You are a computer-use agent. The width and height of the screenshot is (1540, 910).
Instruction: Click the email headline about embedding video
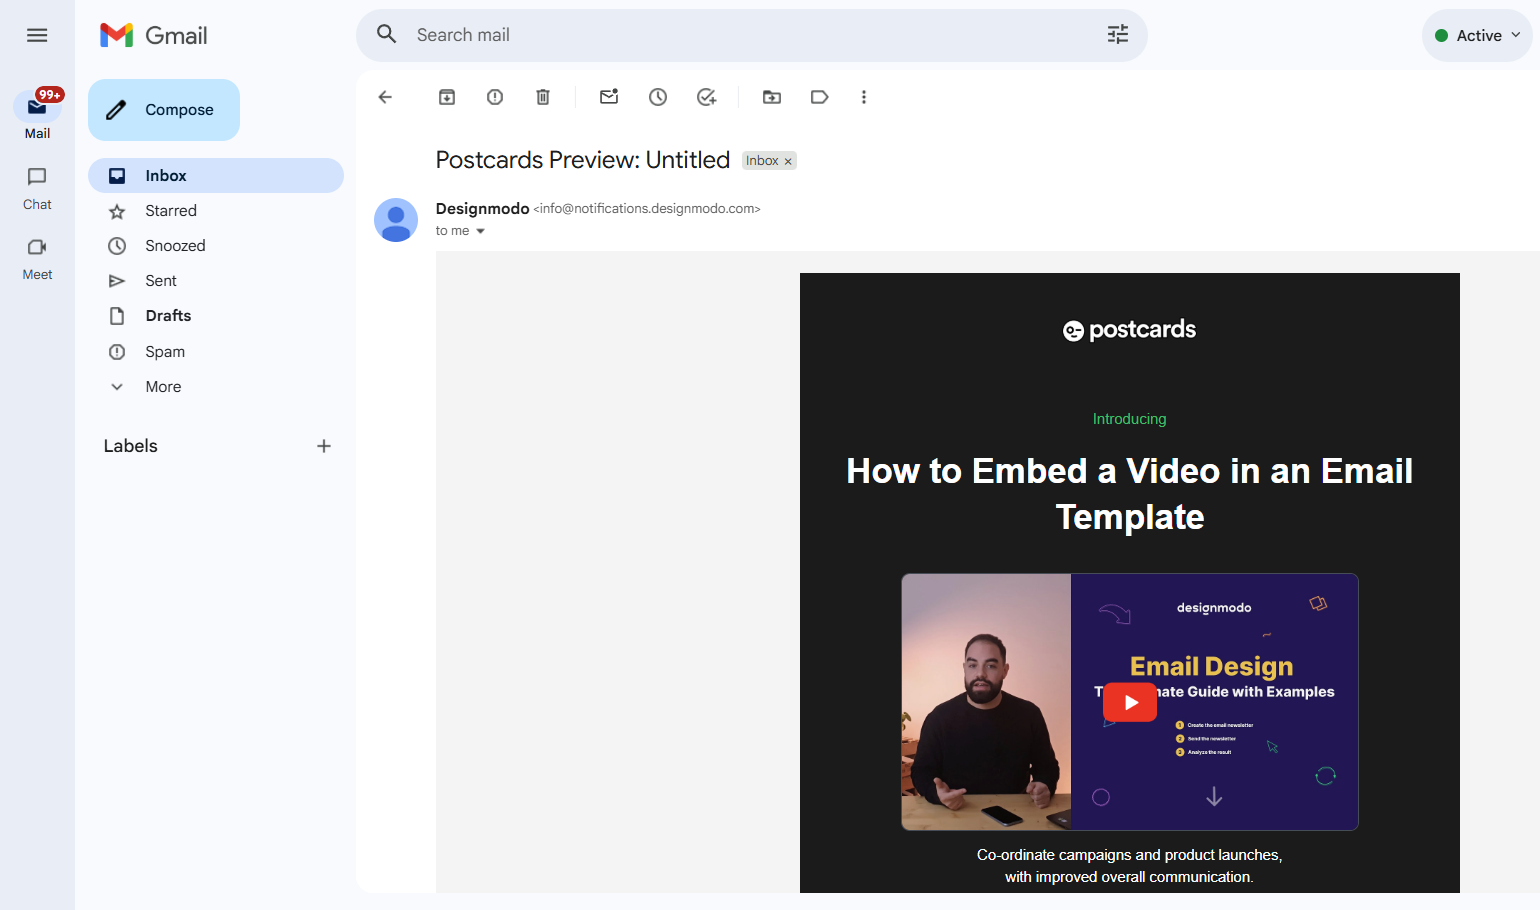point(1130,494)
